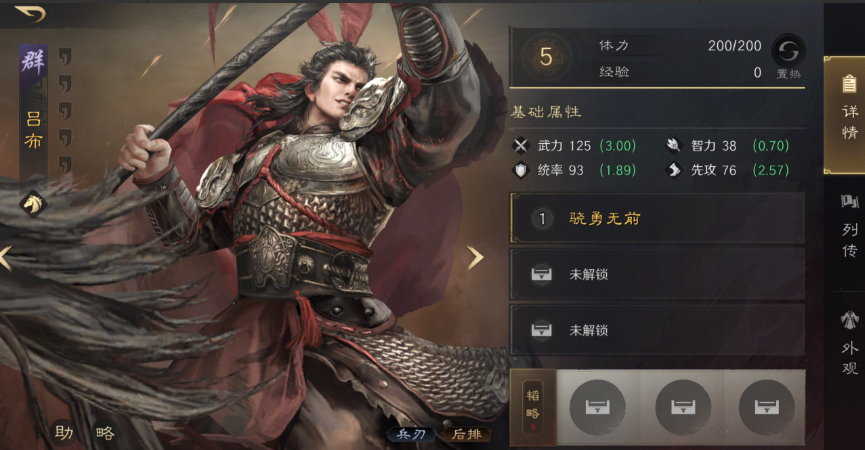Tap the horse troop type icon
Image resolution: width=865 pixels, height=450 pixels.
[x=34, y=205]
